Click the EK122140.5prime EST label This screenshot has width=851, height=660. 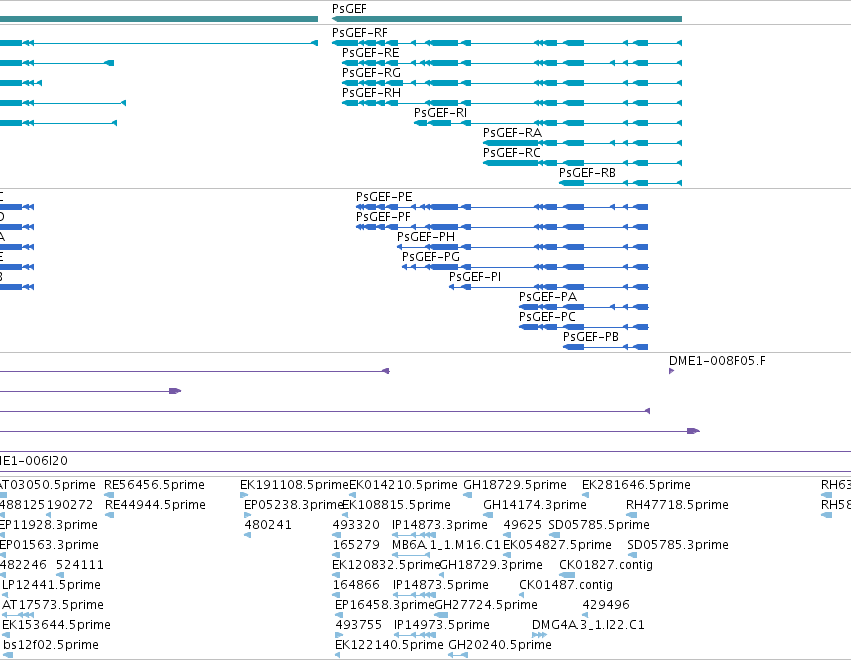click(x=389, y=646)
